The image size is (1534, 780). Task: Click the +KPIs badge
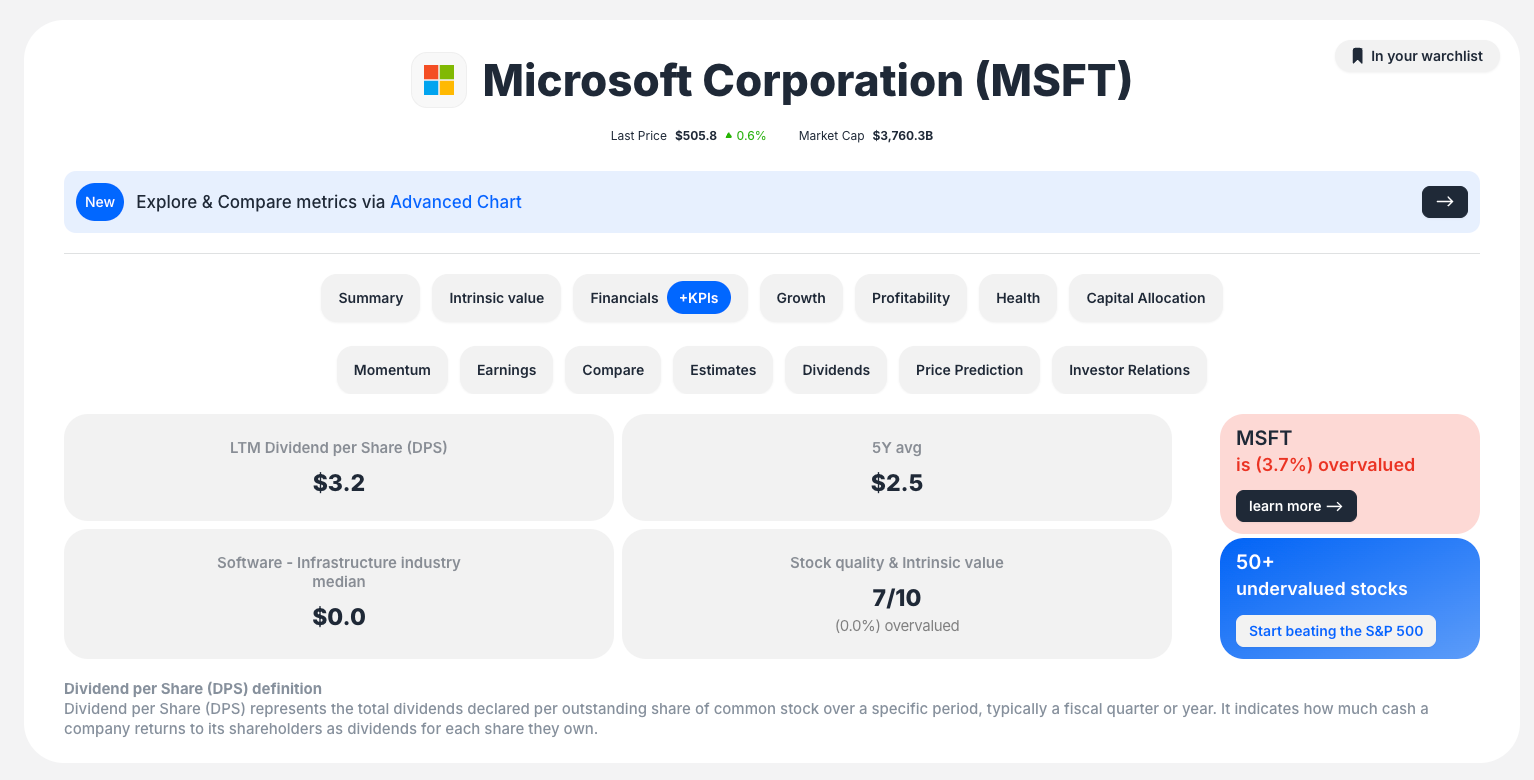(699, 298)
